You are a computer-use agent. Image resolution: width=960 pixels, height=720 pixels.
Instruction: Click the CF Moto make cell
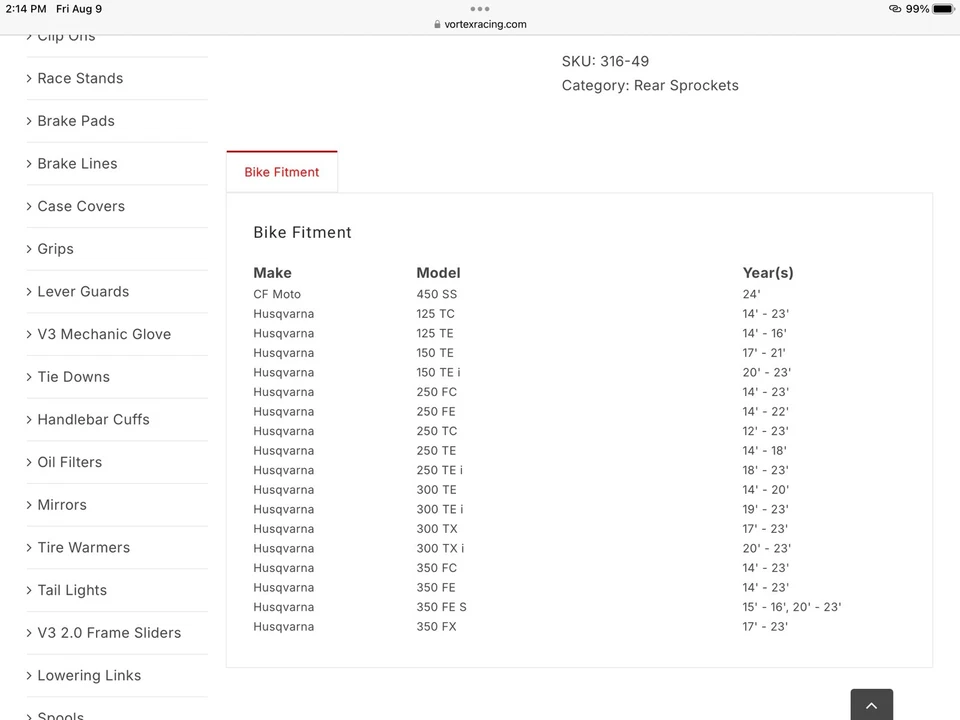point(277,294)
